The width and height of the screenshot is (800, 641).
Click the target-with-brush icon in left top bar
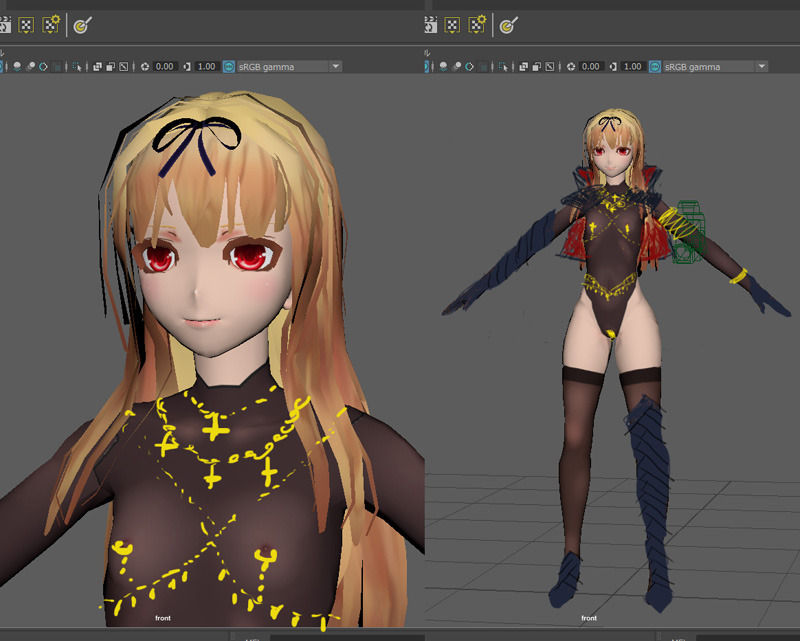pos(83,24)
